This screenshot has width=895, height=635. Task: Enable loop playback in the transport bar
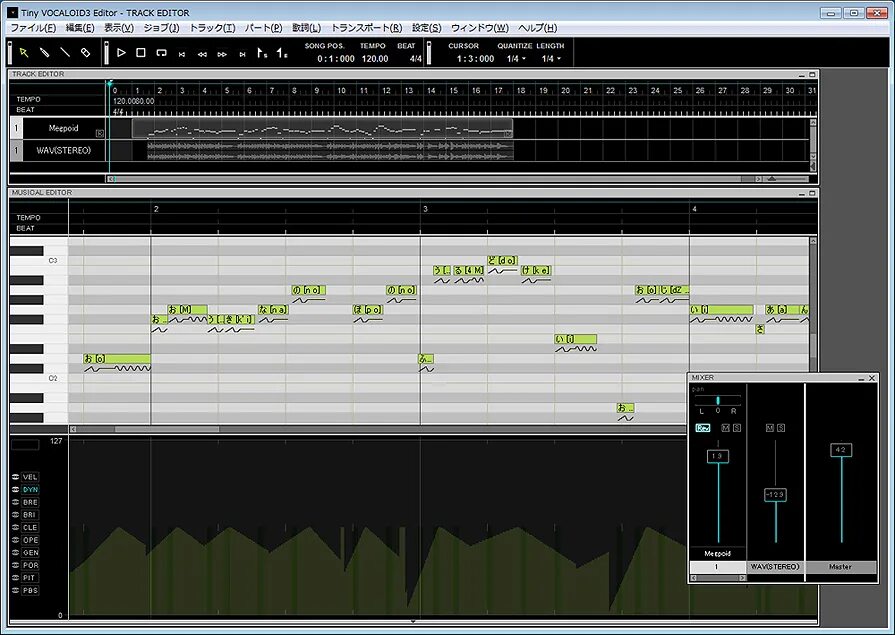tap(160, 52)
